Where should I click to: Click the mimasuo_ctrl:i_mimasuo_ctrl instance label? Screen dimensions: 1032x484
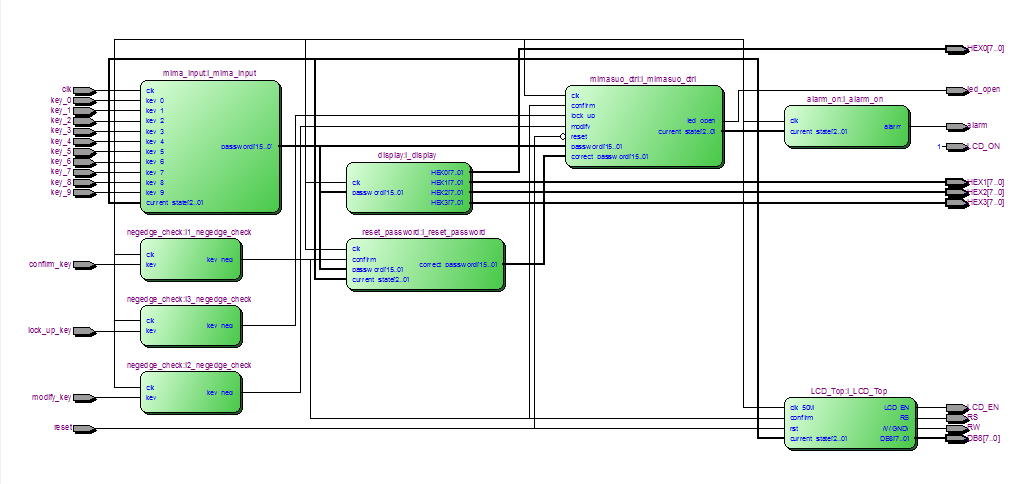click(x=643, y=79)
